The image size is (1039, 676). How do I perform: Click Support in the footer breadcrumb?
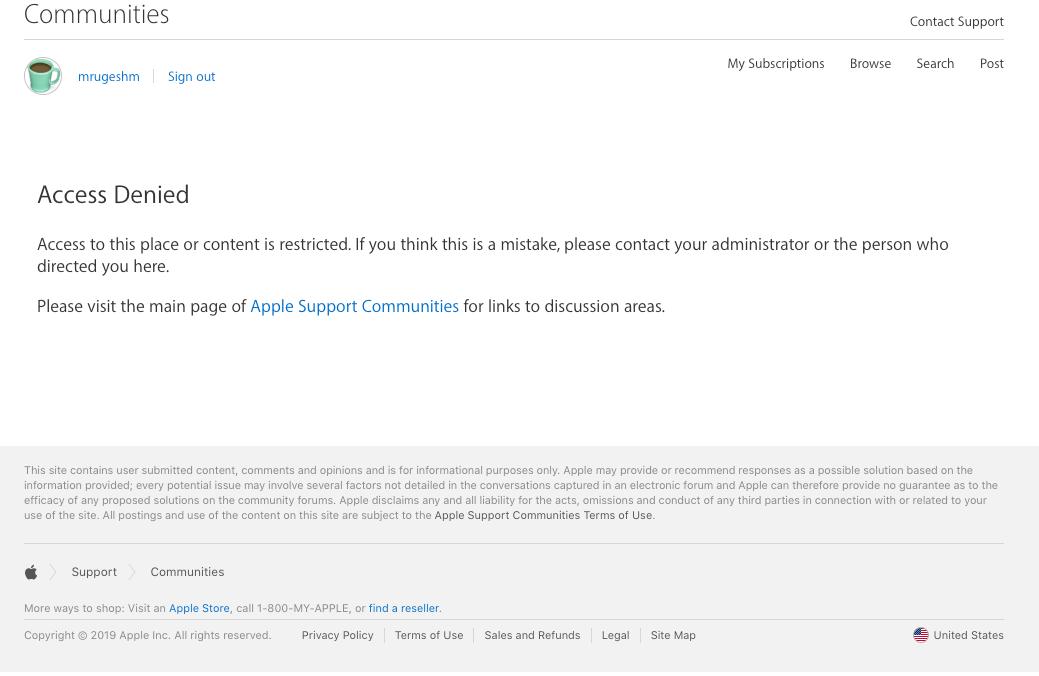94,572
